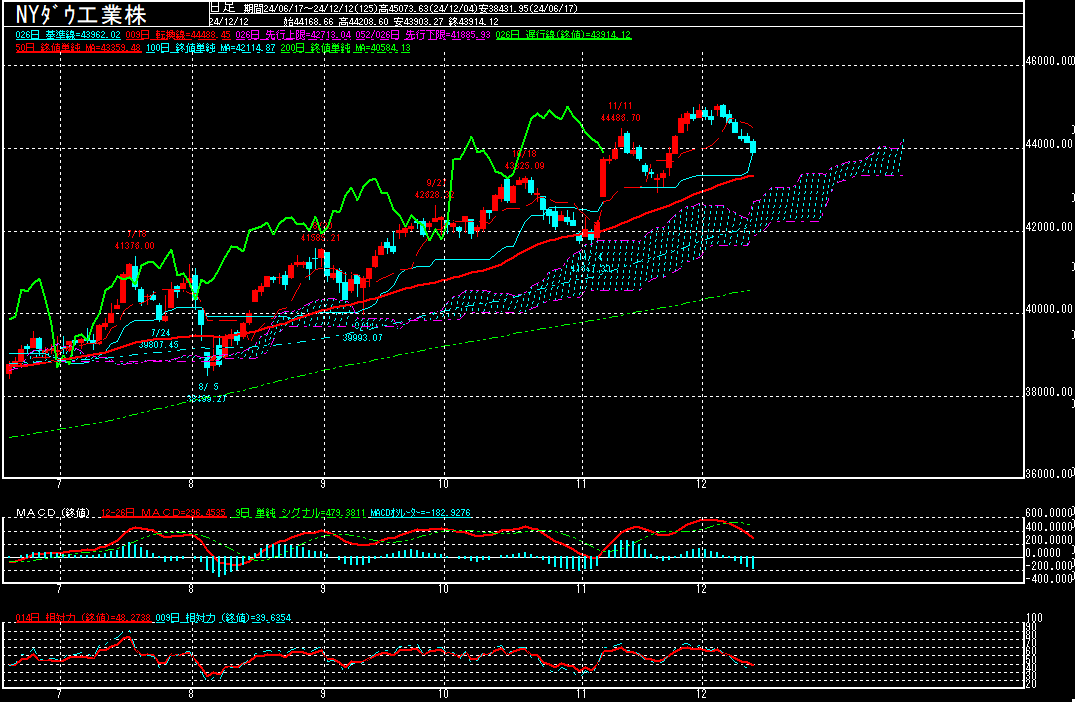Click the 7/24 low value 39807.45
The height and width of the screenshot is (702, 1076).
coord(159,345)
